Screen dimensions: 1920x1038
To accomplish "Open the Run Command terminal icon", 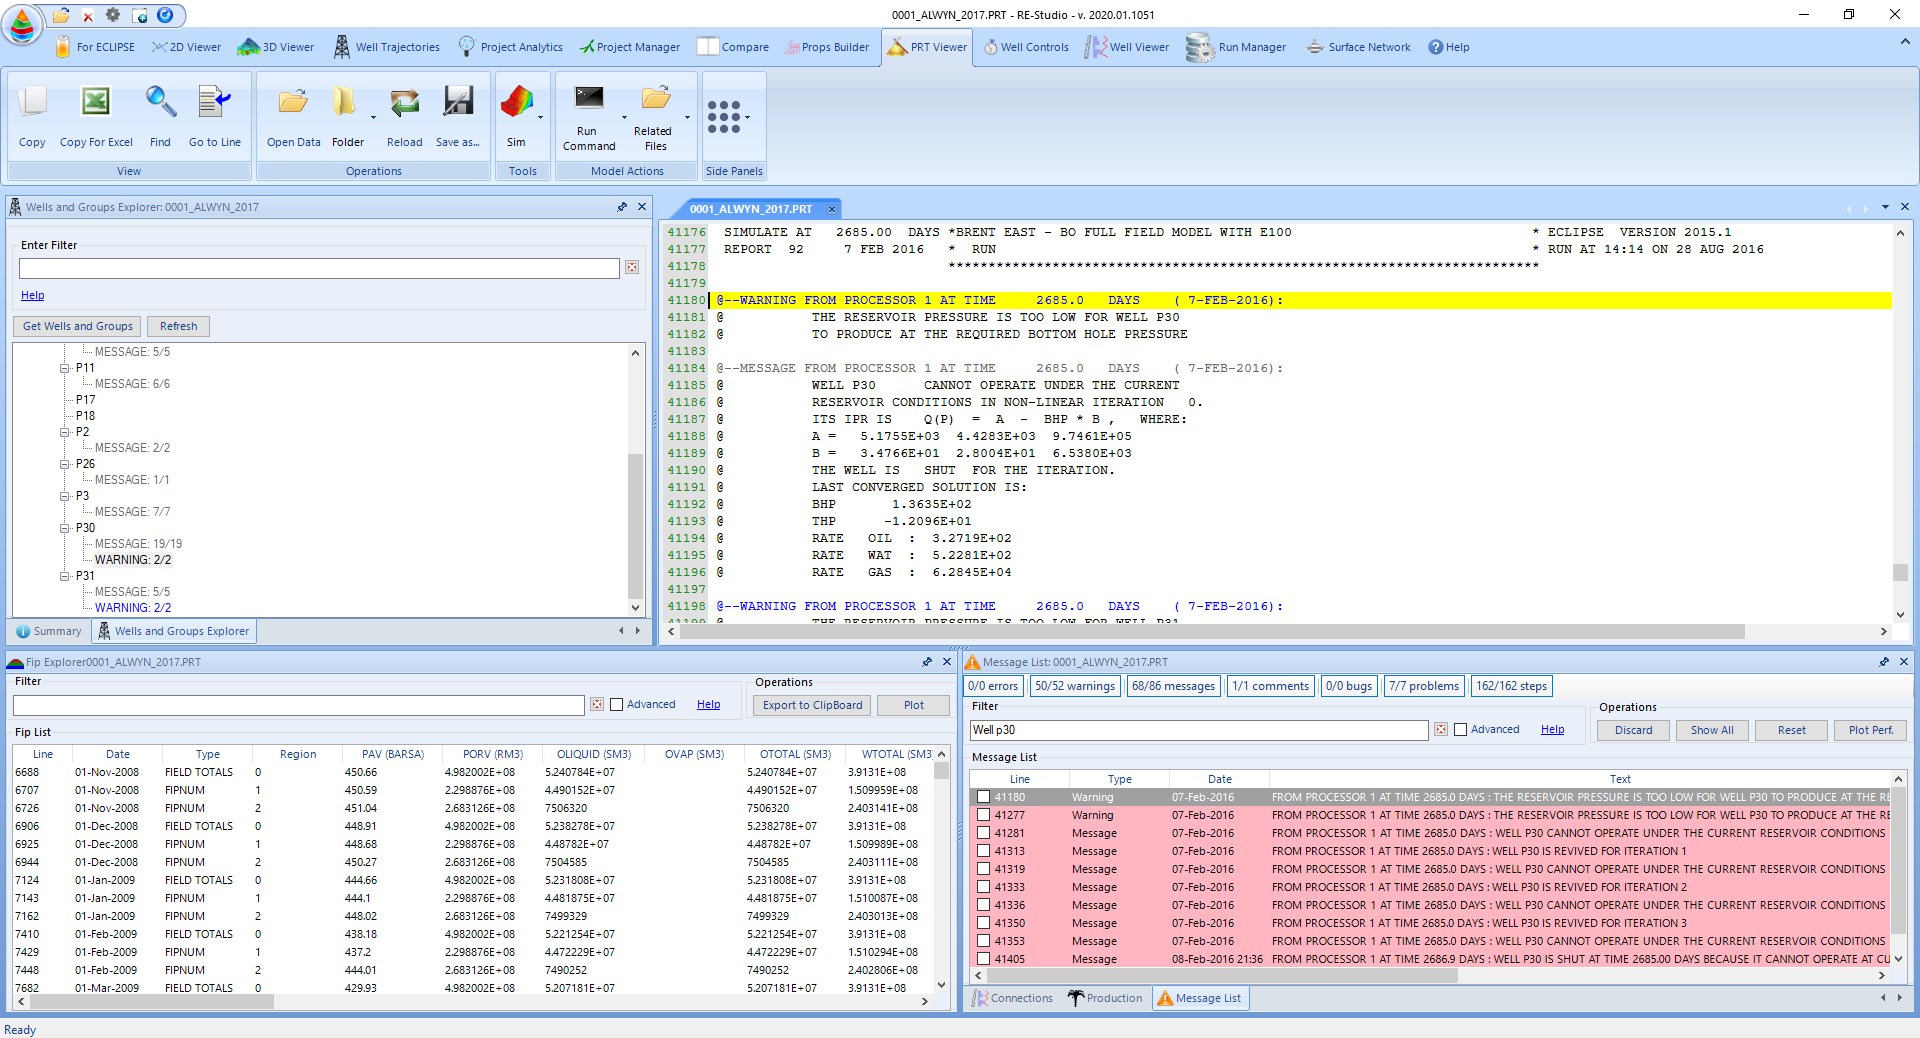I will coord(589,97).
